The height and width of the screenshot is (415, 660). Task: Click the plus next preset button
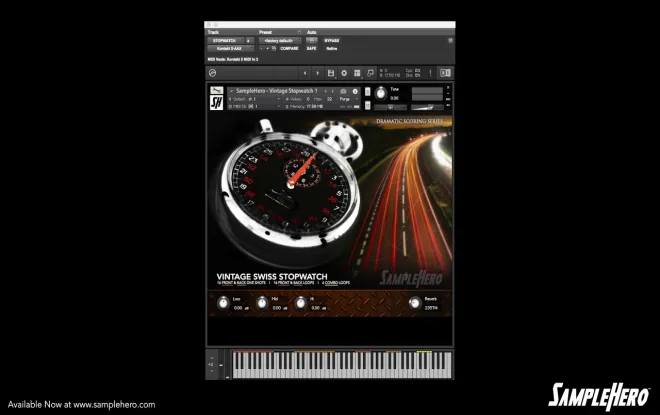coord(268,48)
